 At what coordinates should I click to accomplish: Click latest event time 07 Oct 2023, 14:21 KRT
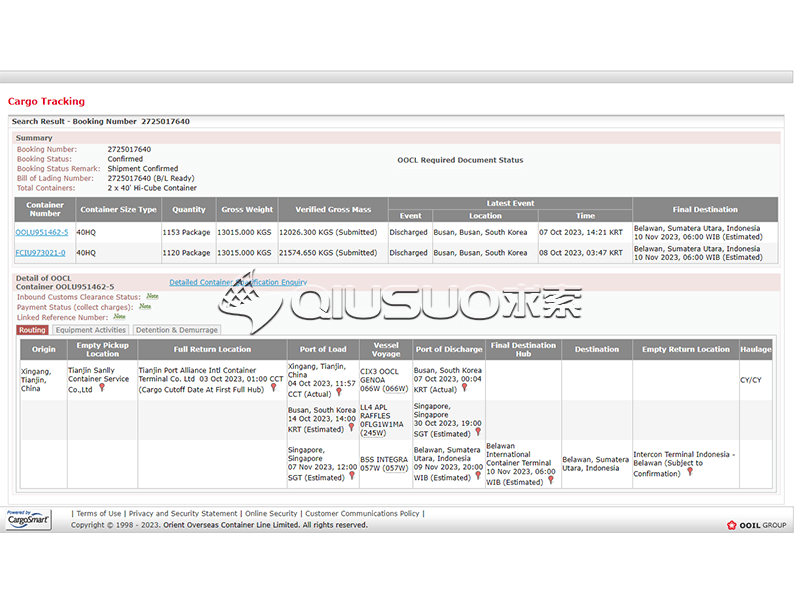(581, 233)
